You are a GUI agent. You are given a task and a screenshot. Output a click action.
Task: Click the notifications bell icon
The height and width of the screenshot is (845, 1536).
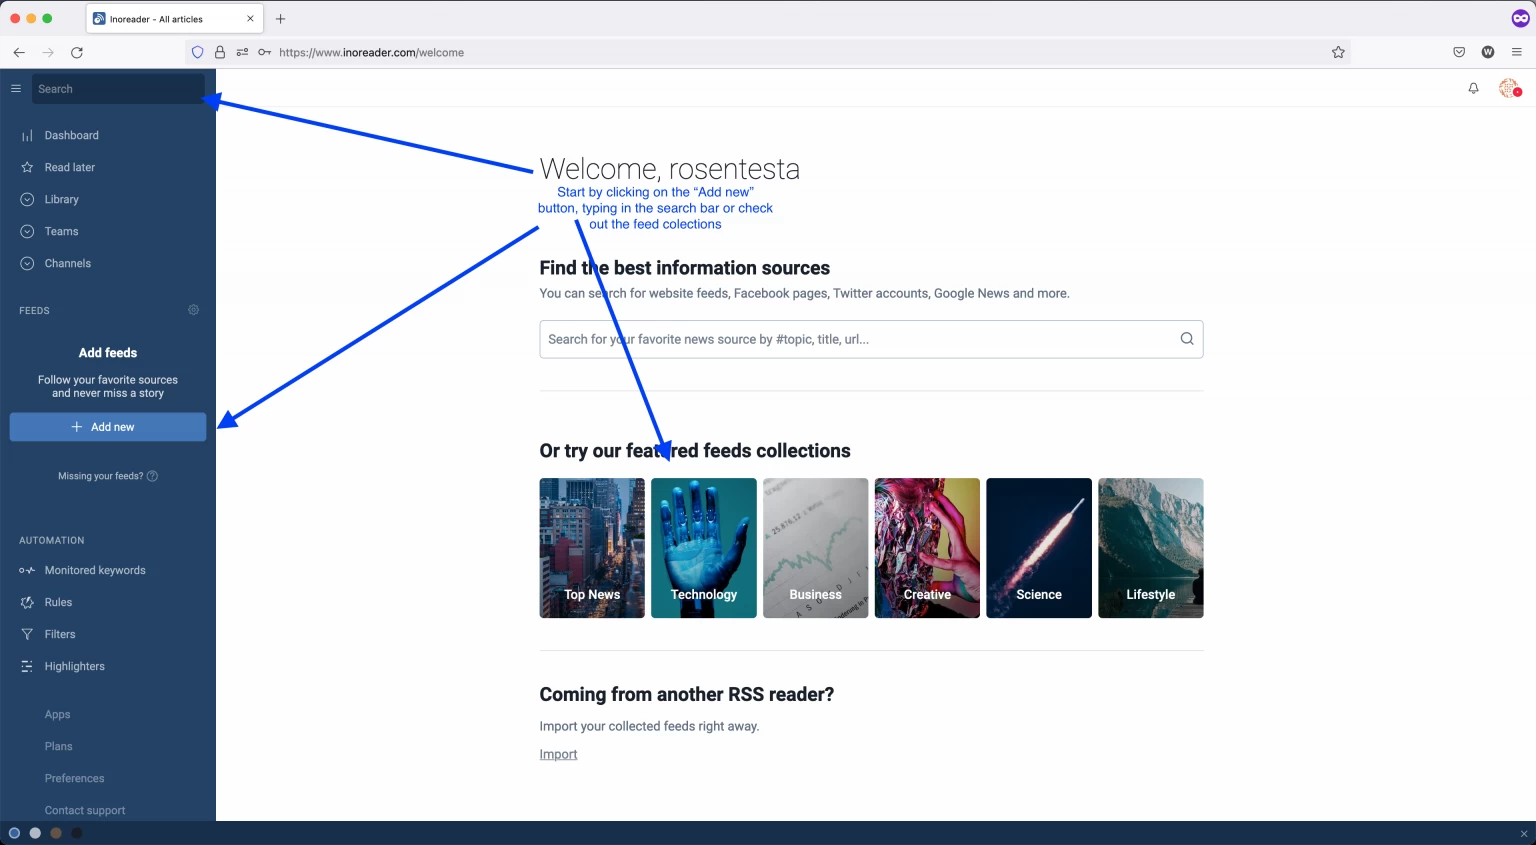[1473, 88]
